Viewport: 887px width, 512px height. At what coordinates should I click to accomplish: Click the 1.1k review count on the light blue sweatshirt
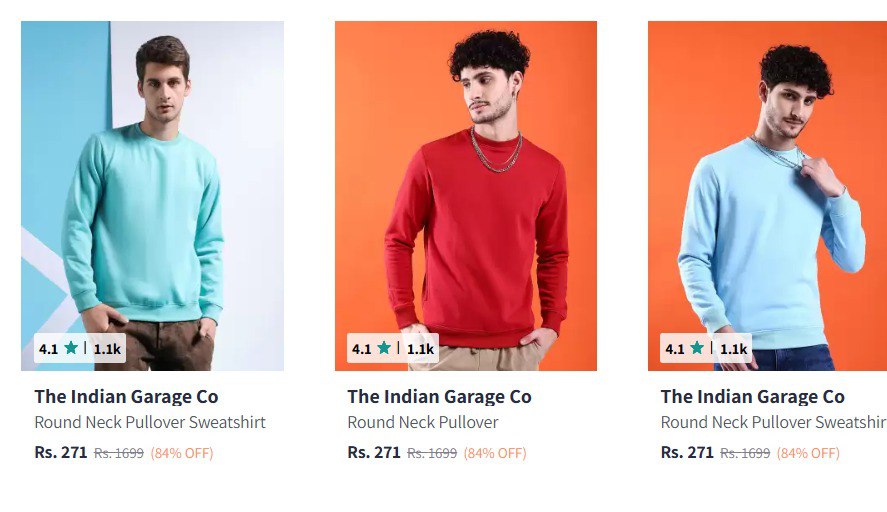734,349
